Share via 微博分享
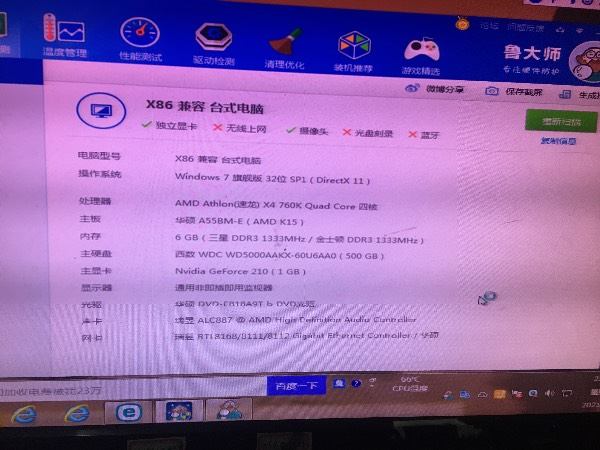Image resolution: width=600 pixels, height=450 pixels. tap(434, 89)
